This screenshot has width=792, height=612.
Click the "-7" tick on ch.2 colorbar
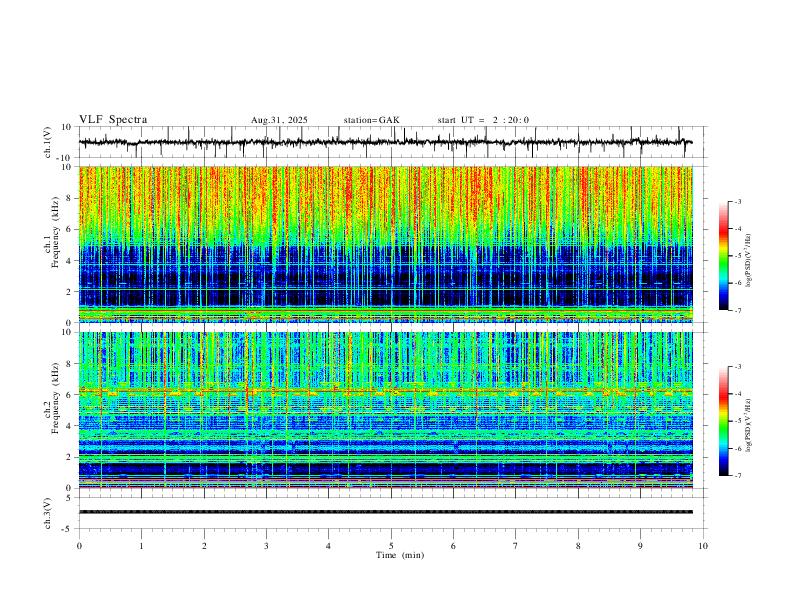(x=738, y=476)
